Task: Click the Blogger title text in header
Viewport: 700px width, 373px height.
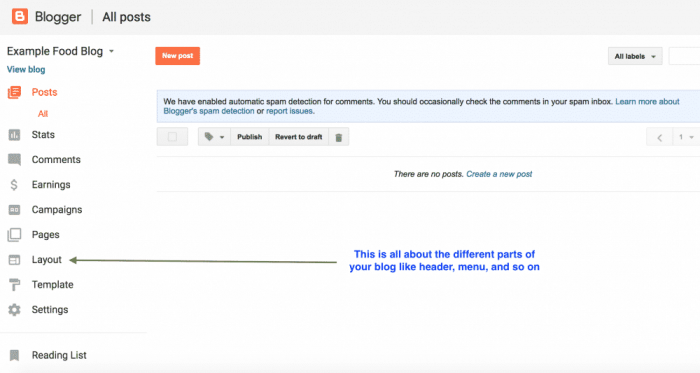Action: tap(58, 17)
